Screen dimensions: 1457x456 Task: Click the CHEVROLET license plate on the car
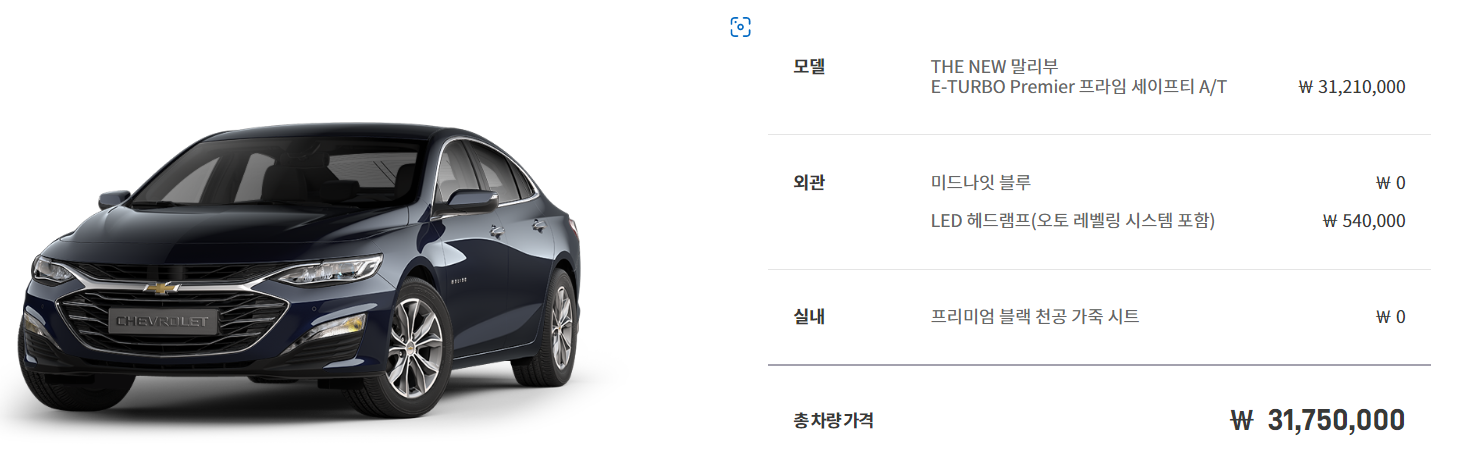(162, 322)
